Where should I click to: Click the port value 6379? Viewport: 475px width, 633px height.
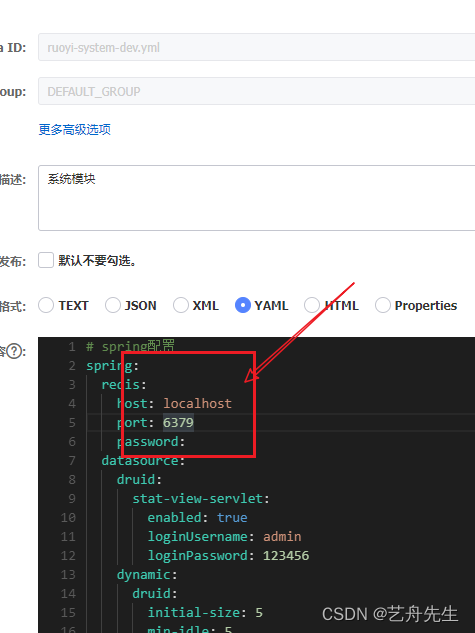178,422
